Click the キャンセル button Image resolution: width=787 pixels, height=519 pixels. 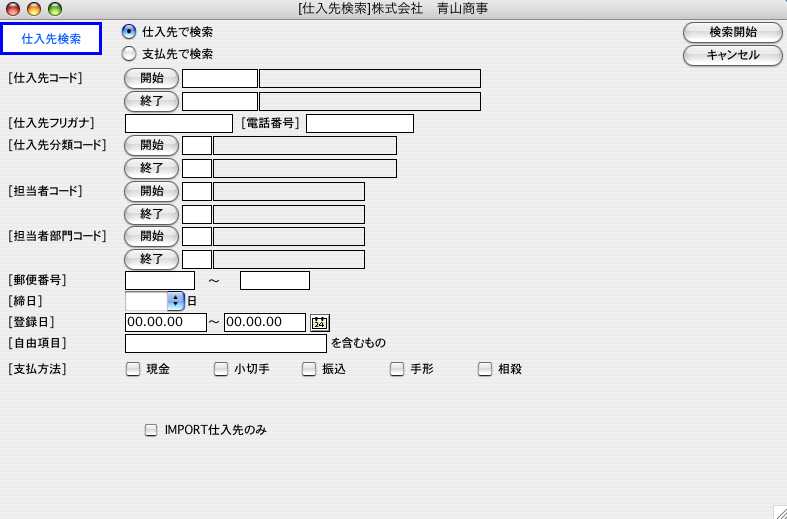point(732,56)
